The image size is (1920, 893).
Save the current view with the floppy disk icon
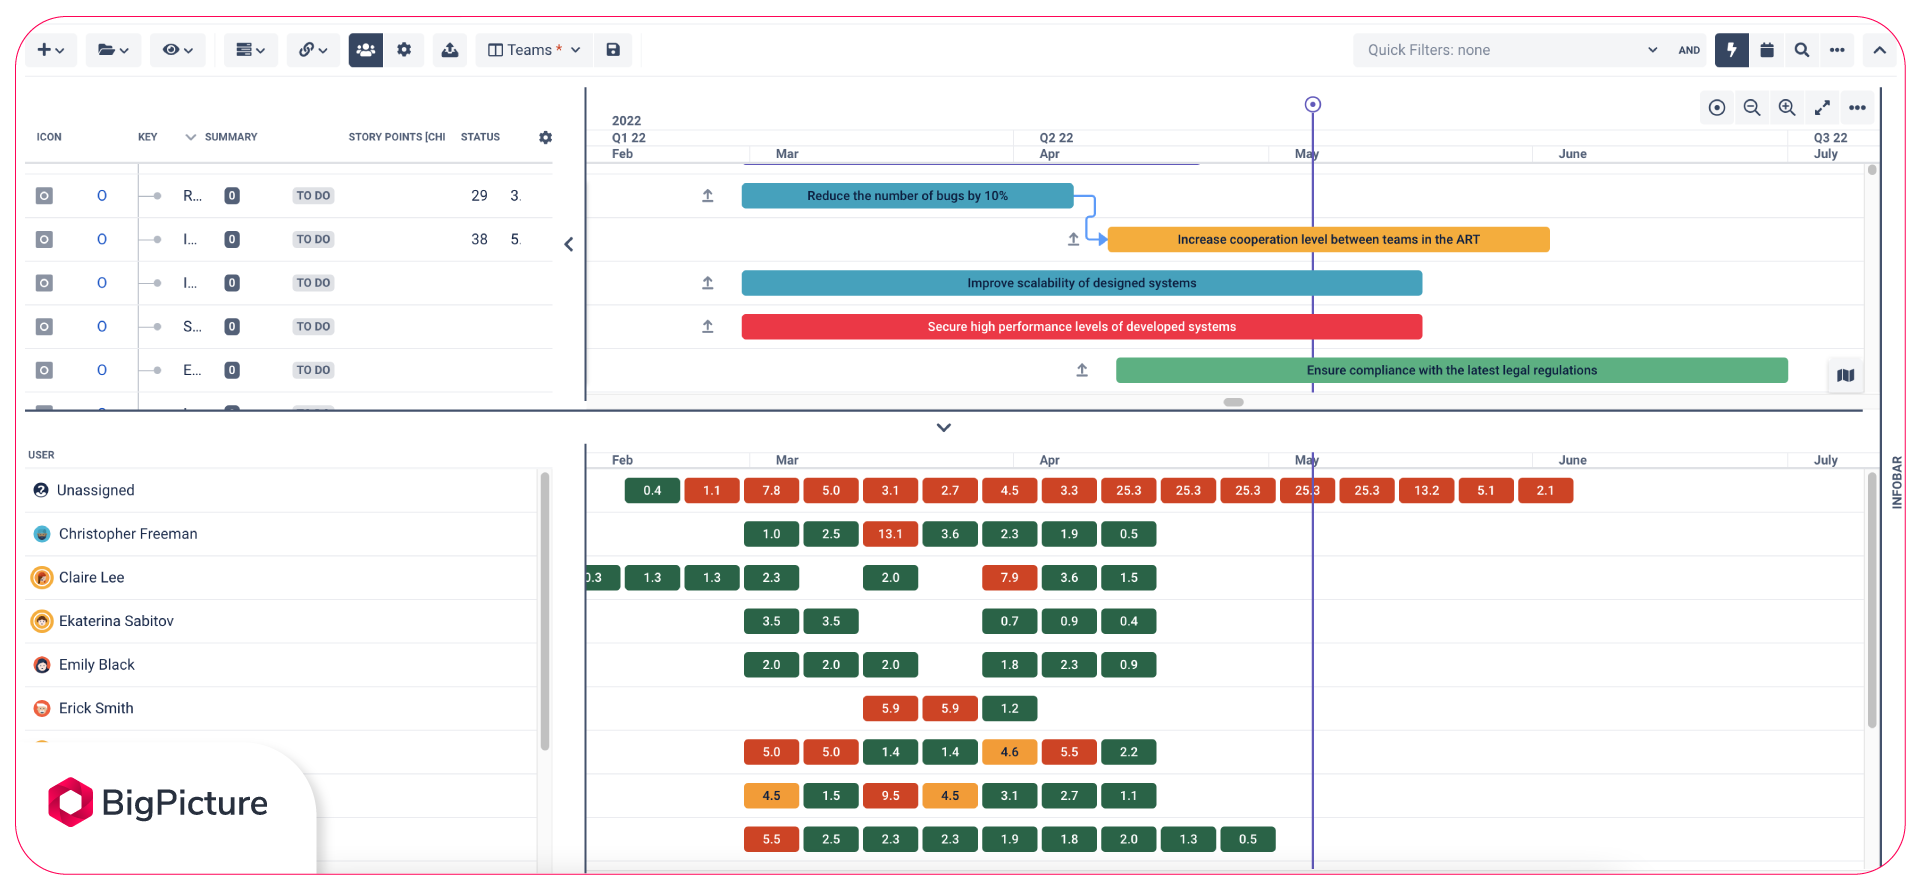(613, 50)
